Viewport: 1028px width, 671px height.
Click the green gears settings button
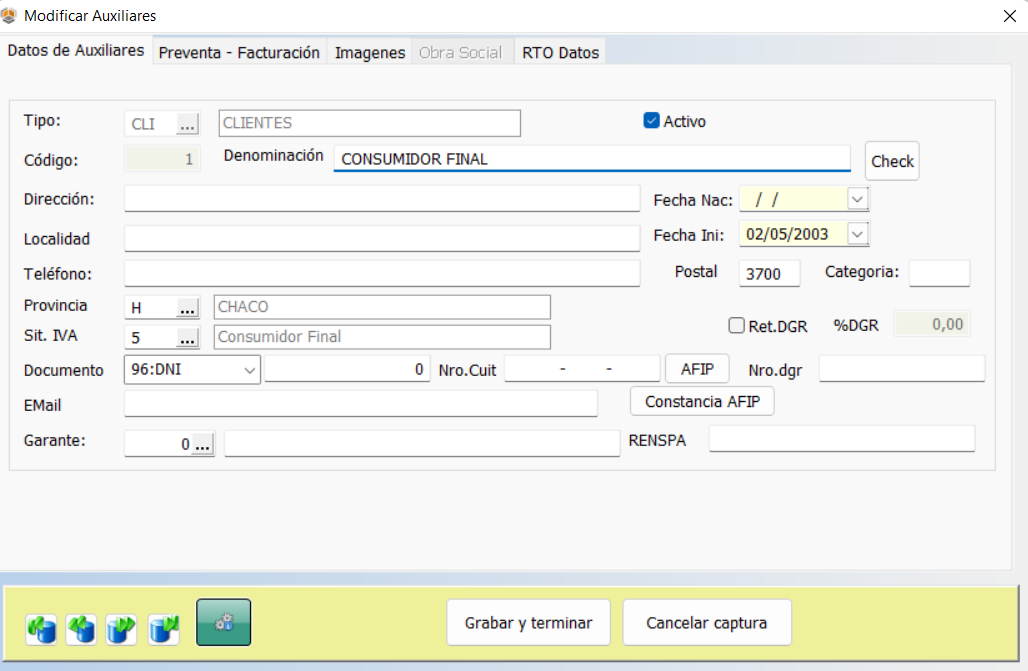(x=223, y=622)
